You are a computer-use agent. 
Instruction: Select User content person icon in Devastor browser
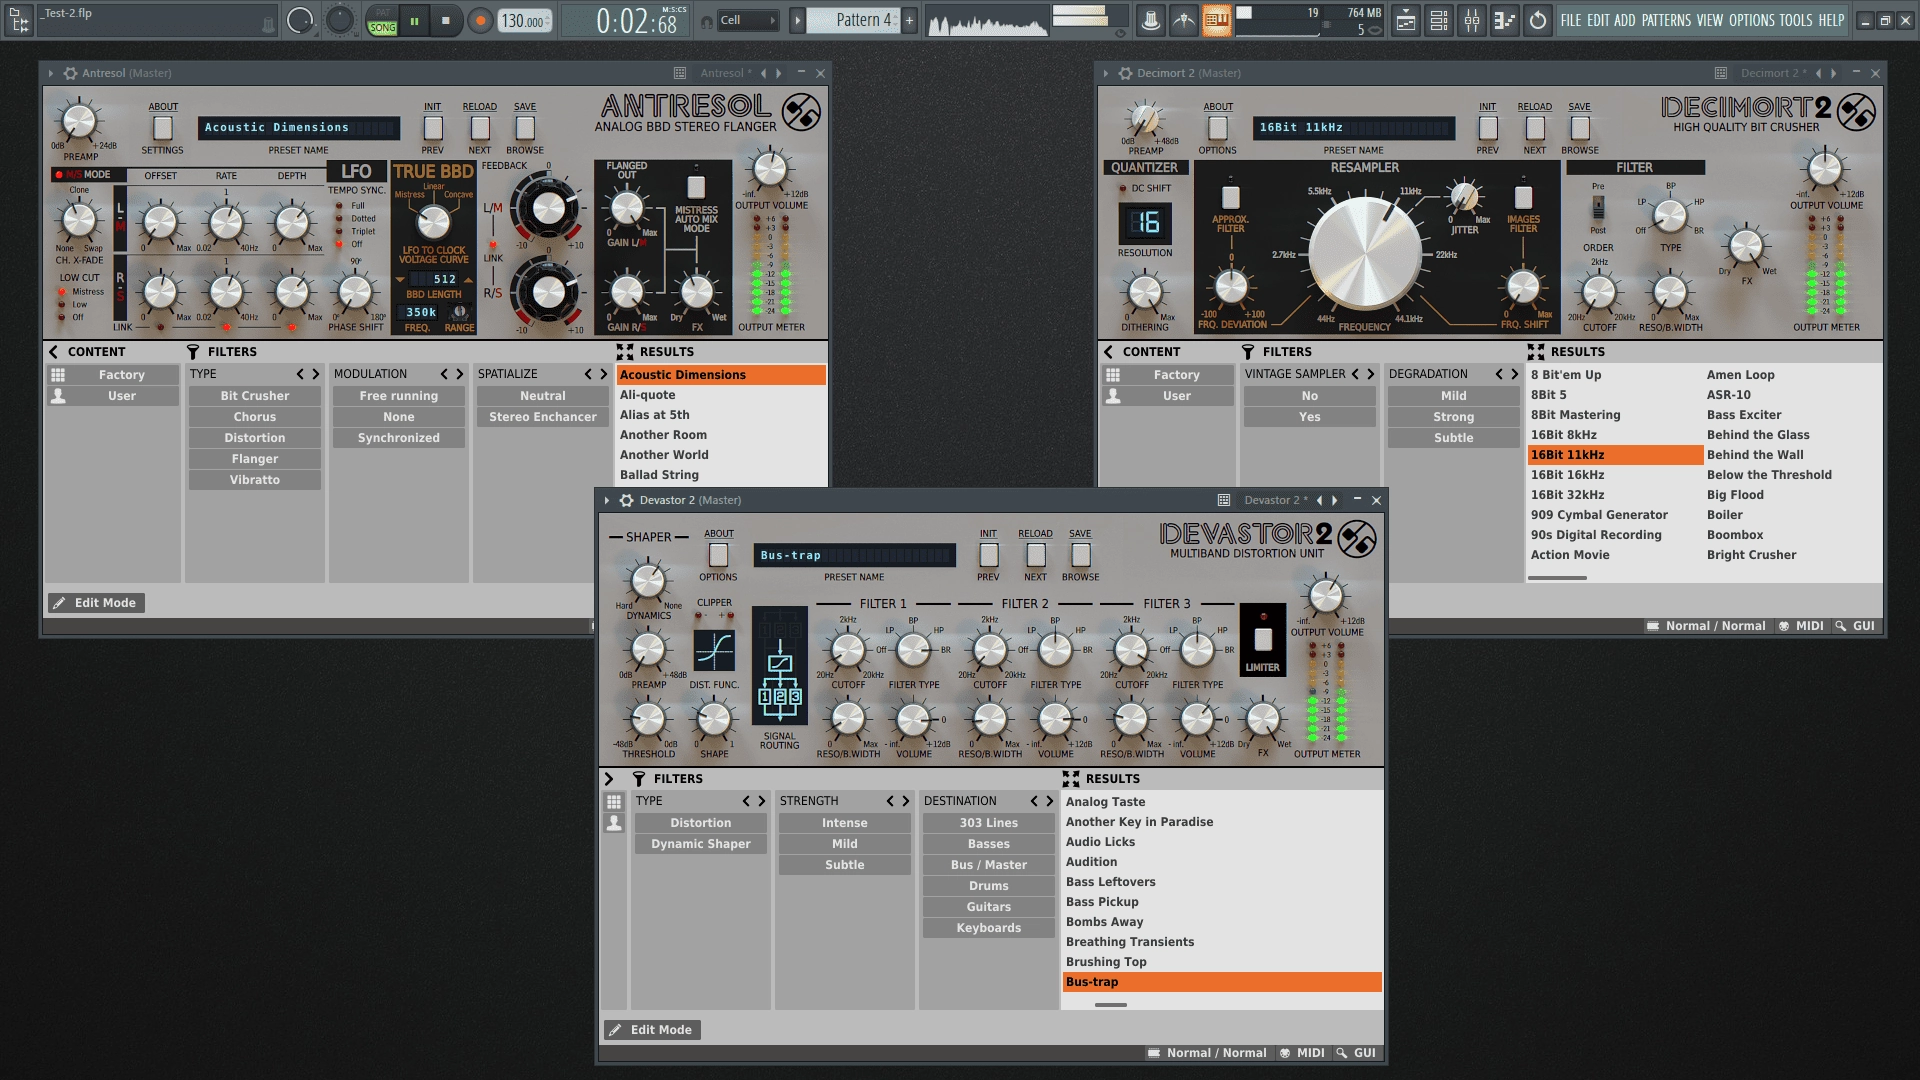614,823
